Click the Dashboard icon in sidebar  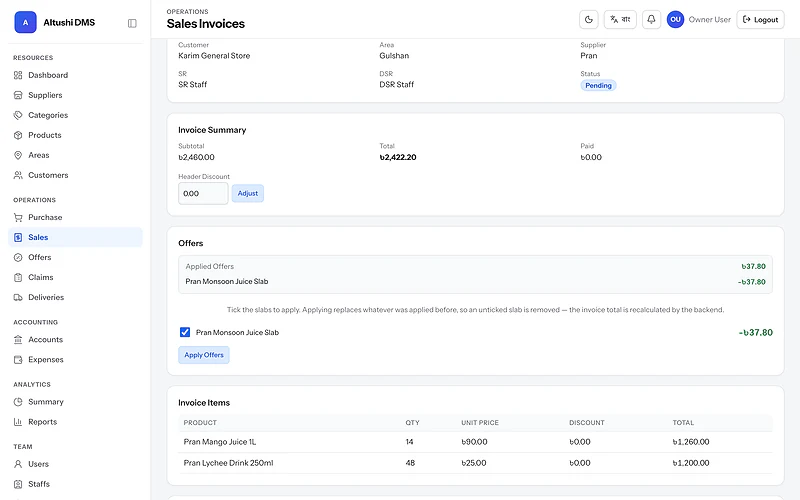[18, 75]
